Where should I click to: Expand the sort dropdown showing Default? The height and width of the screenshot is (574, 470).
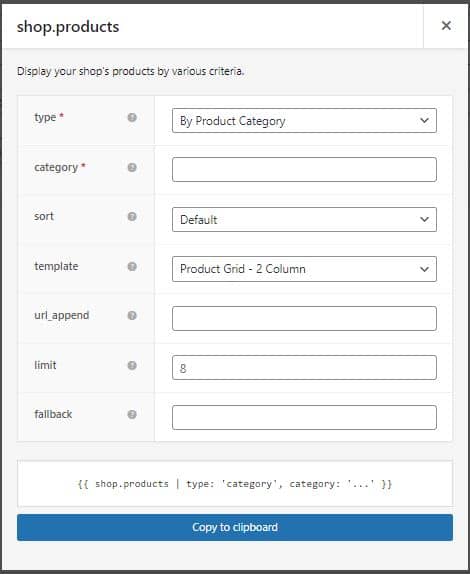point(304,219)
